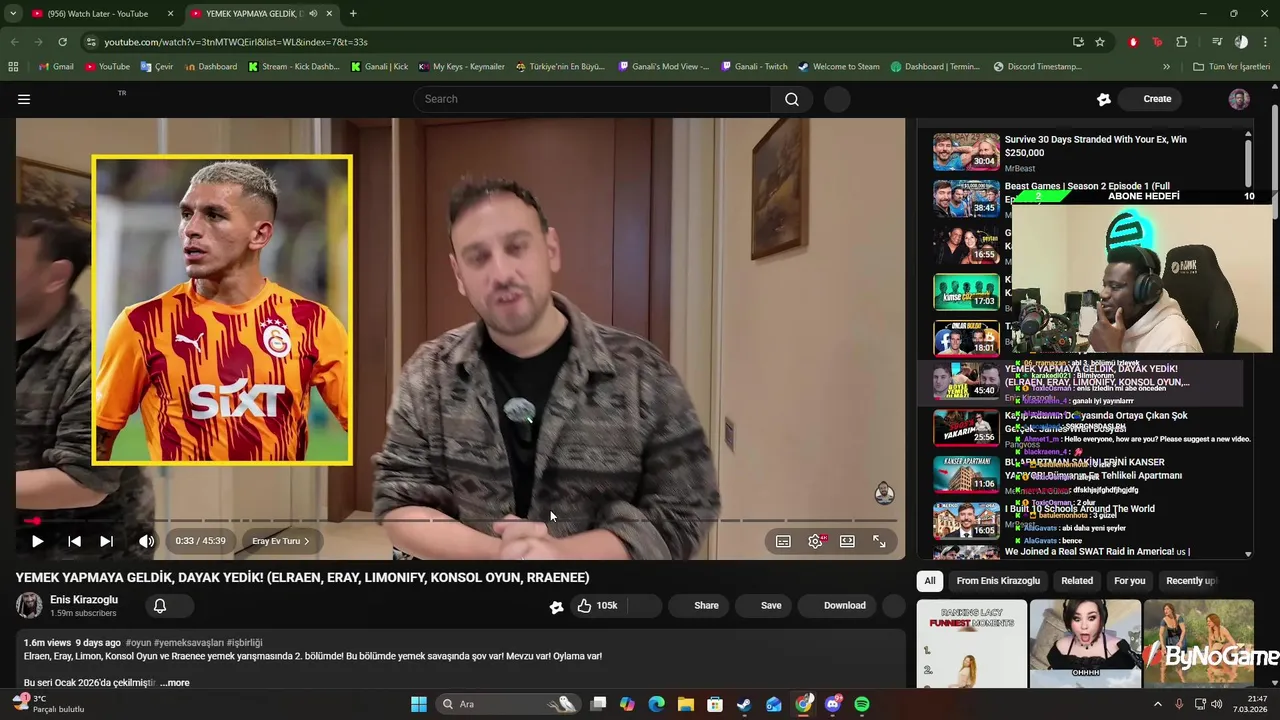Open the tab search dropdown
The width and height of the screenshot is (1280, 720).
[13, 14]
